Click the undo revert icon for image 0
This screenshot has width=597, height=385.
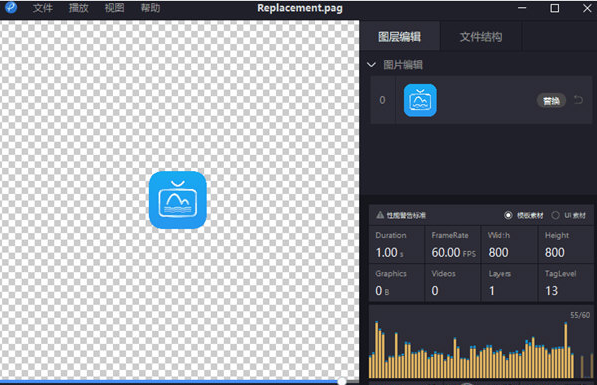[x=578, y=100]
